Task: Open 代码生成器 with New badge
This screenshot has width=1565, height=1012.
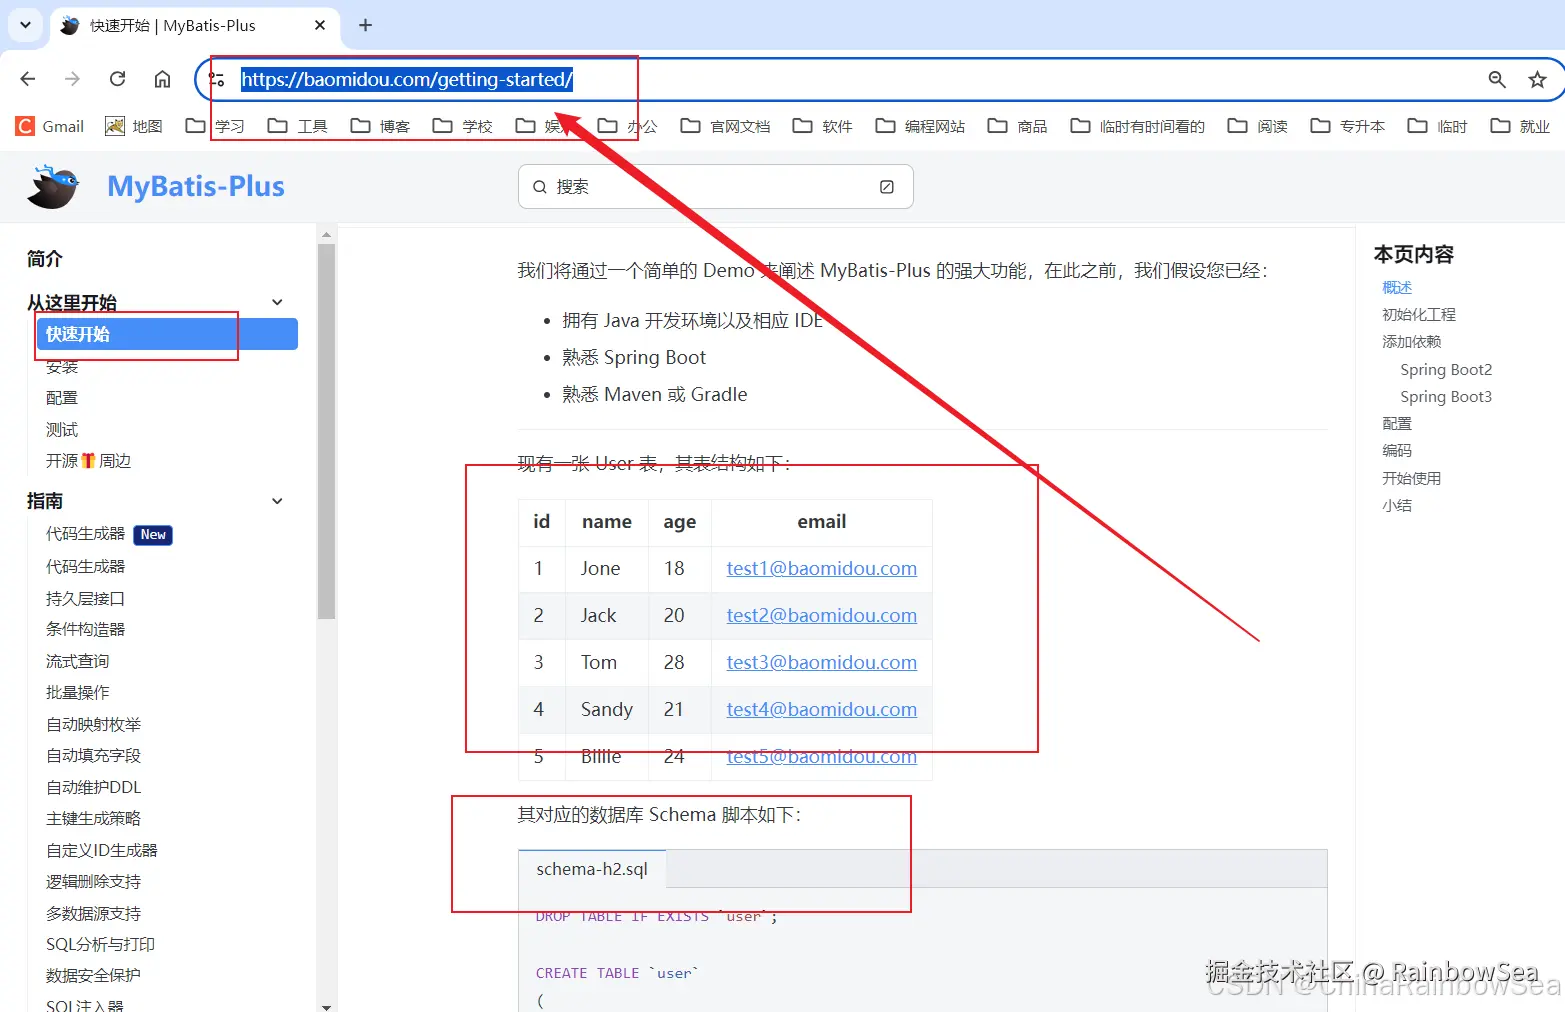Action: tap(109, 535)
